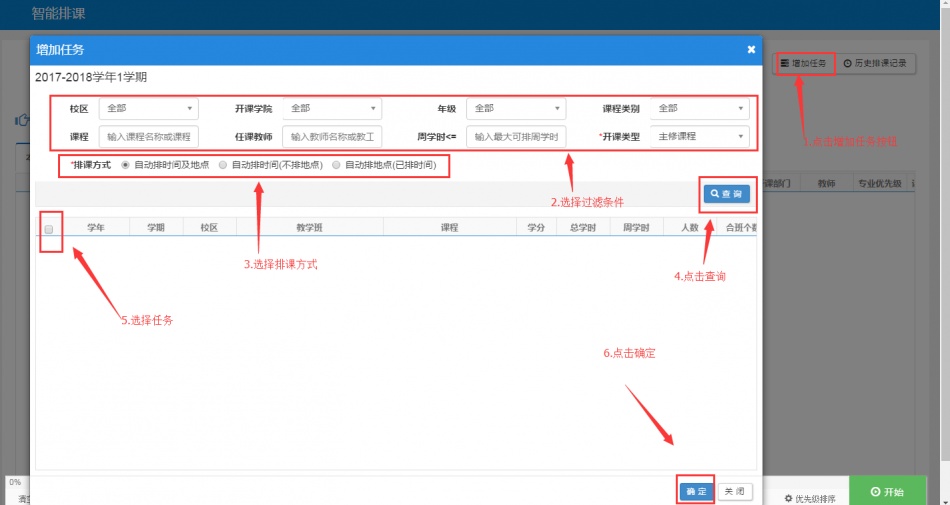Focus the 任课教师 teacher input field
Screen dimensions: 950x505
click(332, 136)
